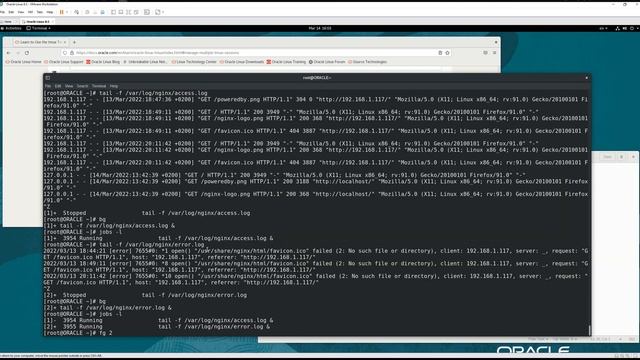640x360 pixels.
Task: Open the VMware View menu
Action: click(21, 12)
